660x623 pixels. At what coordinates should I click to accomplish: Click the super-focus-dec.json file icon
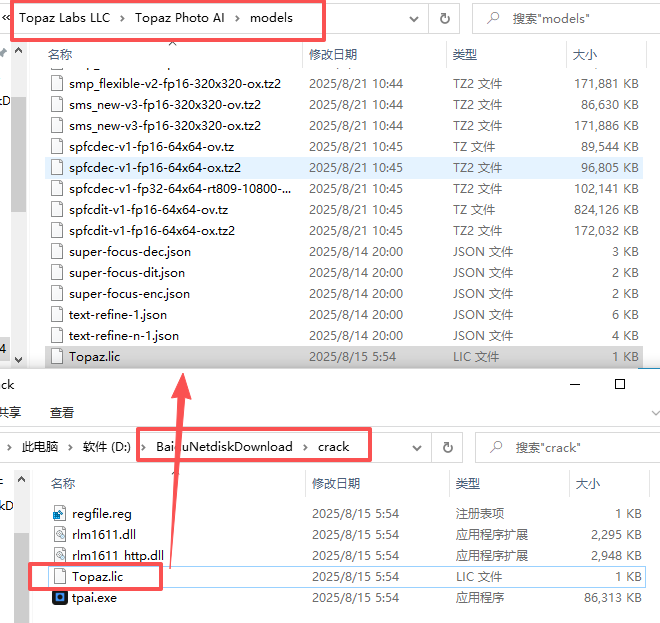(57, 252)
